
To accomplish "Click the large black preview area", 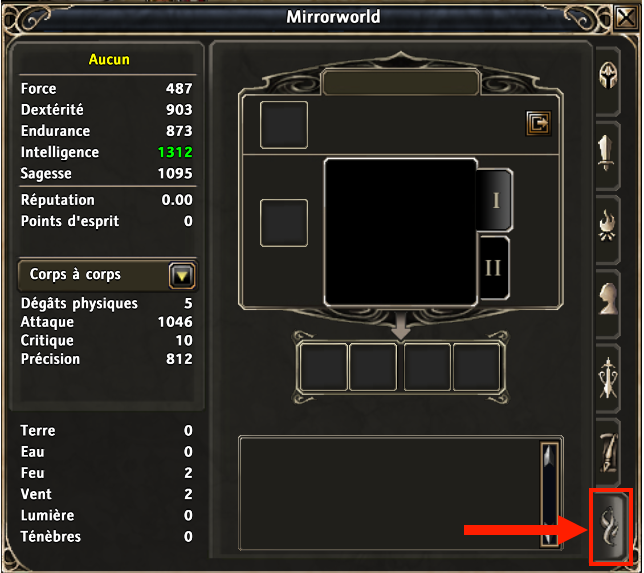I will pos(400,232).
